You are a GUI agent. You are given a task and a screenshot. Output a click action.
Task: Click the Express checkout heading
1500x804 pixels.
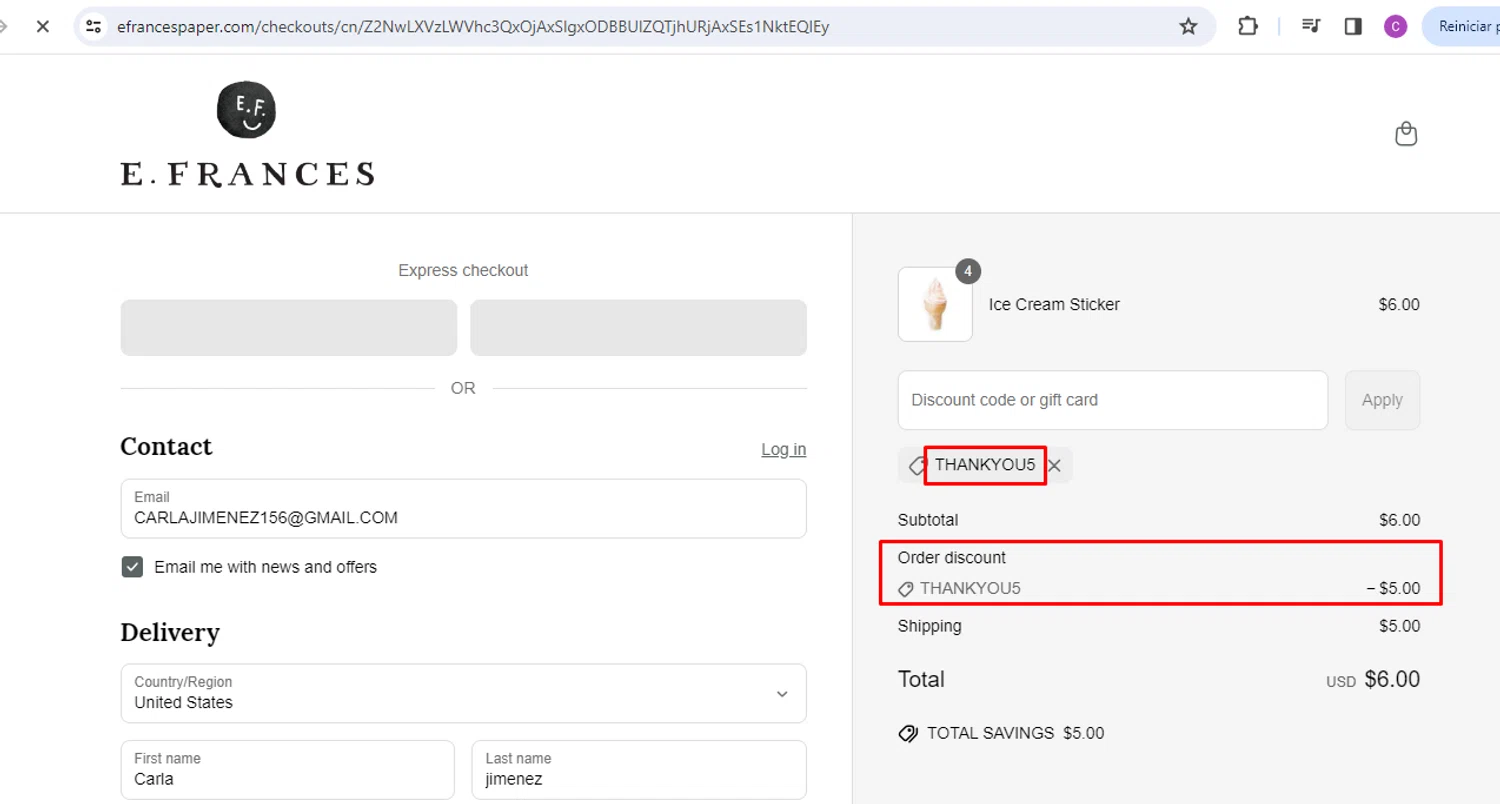[463, 270]
